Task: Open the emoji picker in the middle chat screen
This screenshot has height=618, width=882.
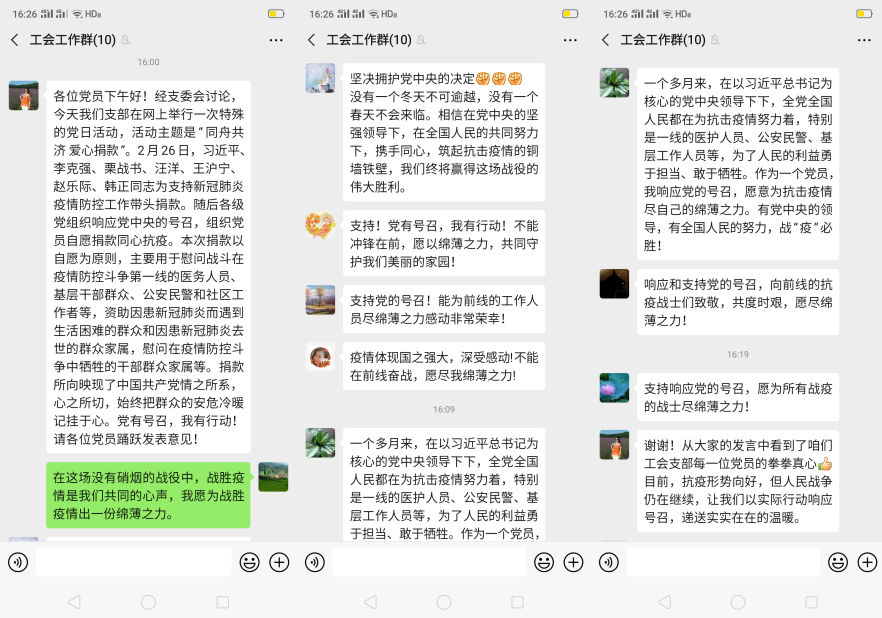Action: (x=544, y=562)
